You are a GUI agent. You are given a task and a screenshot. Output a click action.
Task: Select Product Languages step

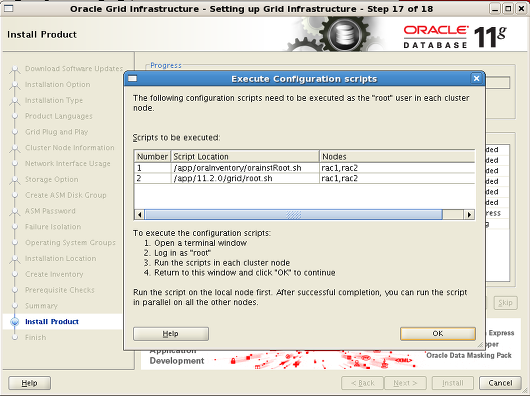pyautogui.click(x=58, y=116)
